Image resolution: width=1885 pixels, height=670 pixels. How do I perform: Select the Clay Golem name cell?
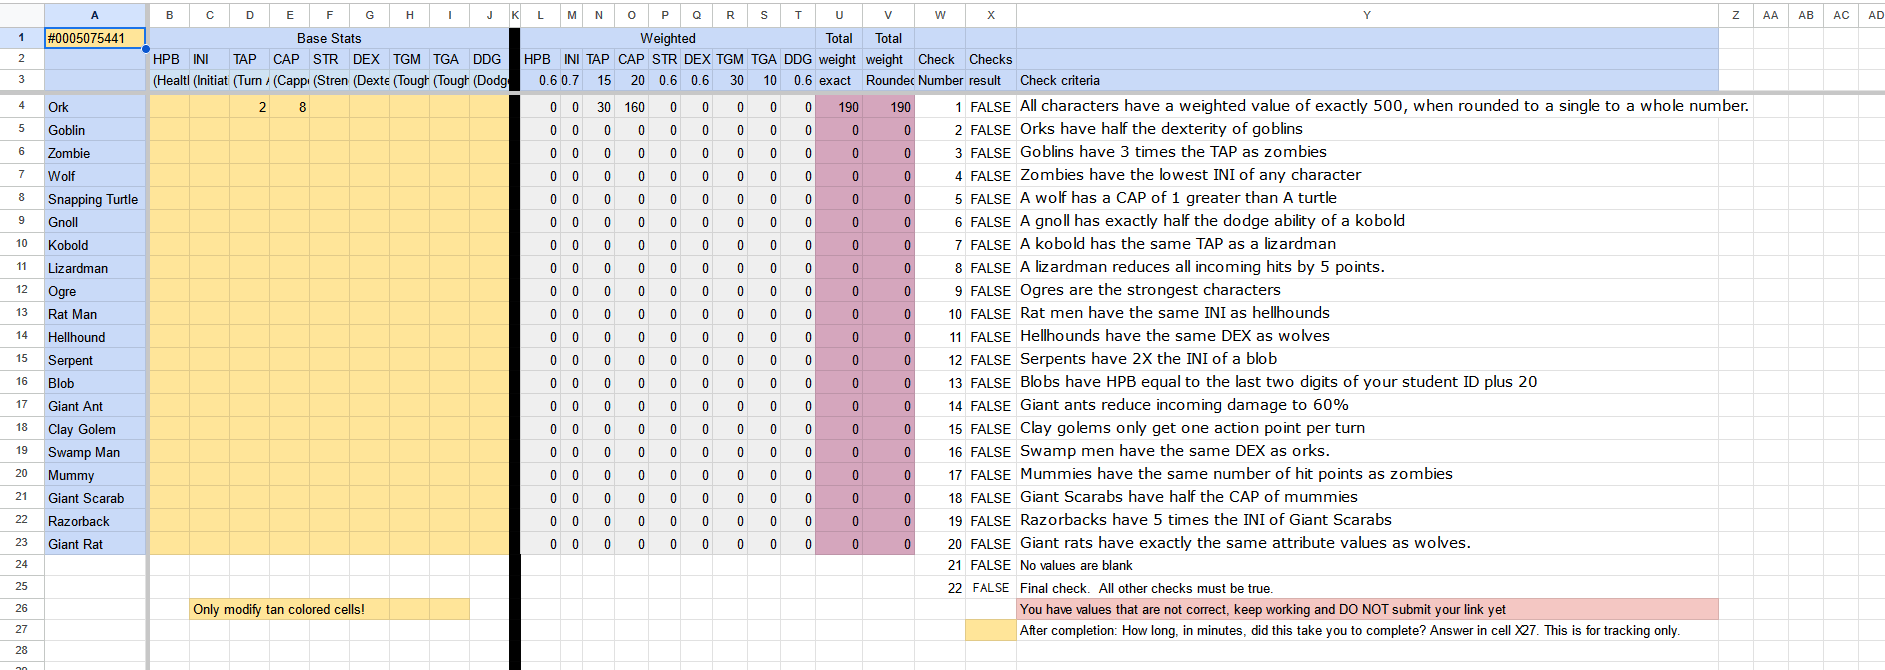95,429
